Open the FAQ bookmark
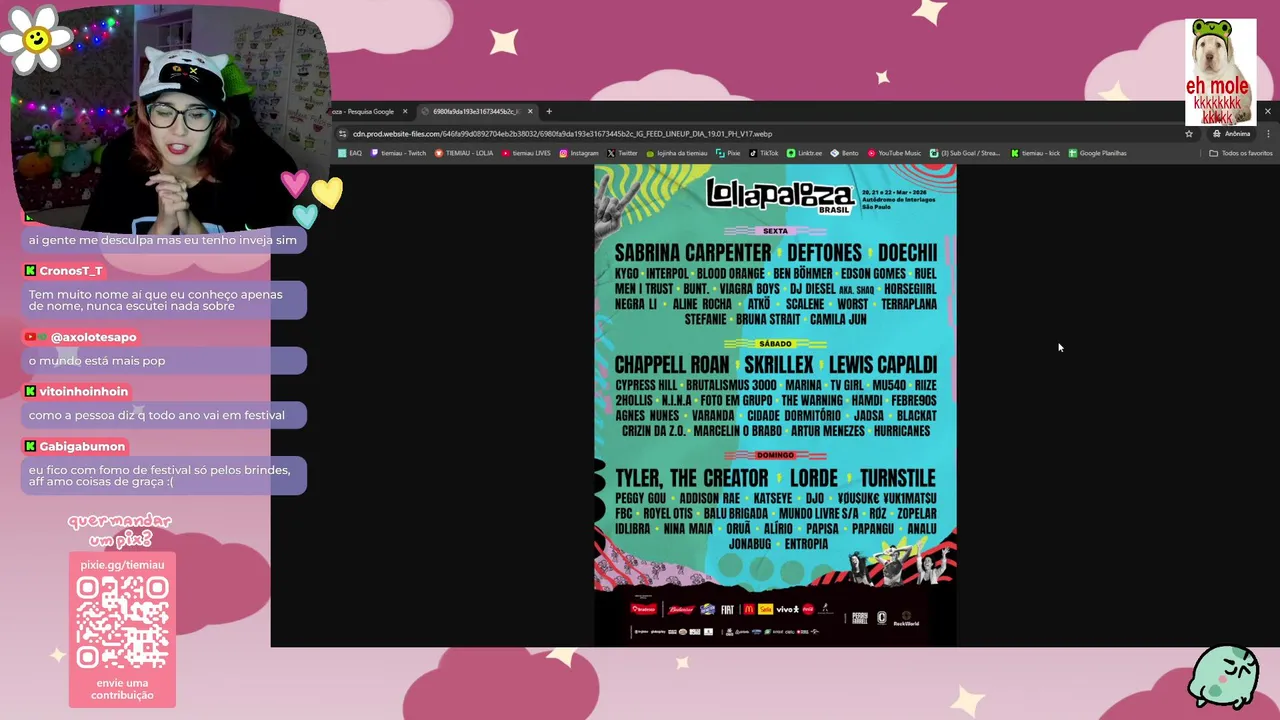1280x720 pixels. (350, 153)
